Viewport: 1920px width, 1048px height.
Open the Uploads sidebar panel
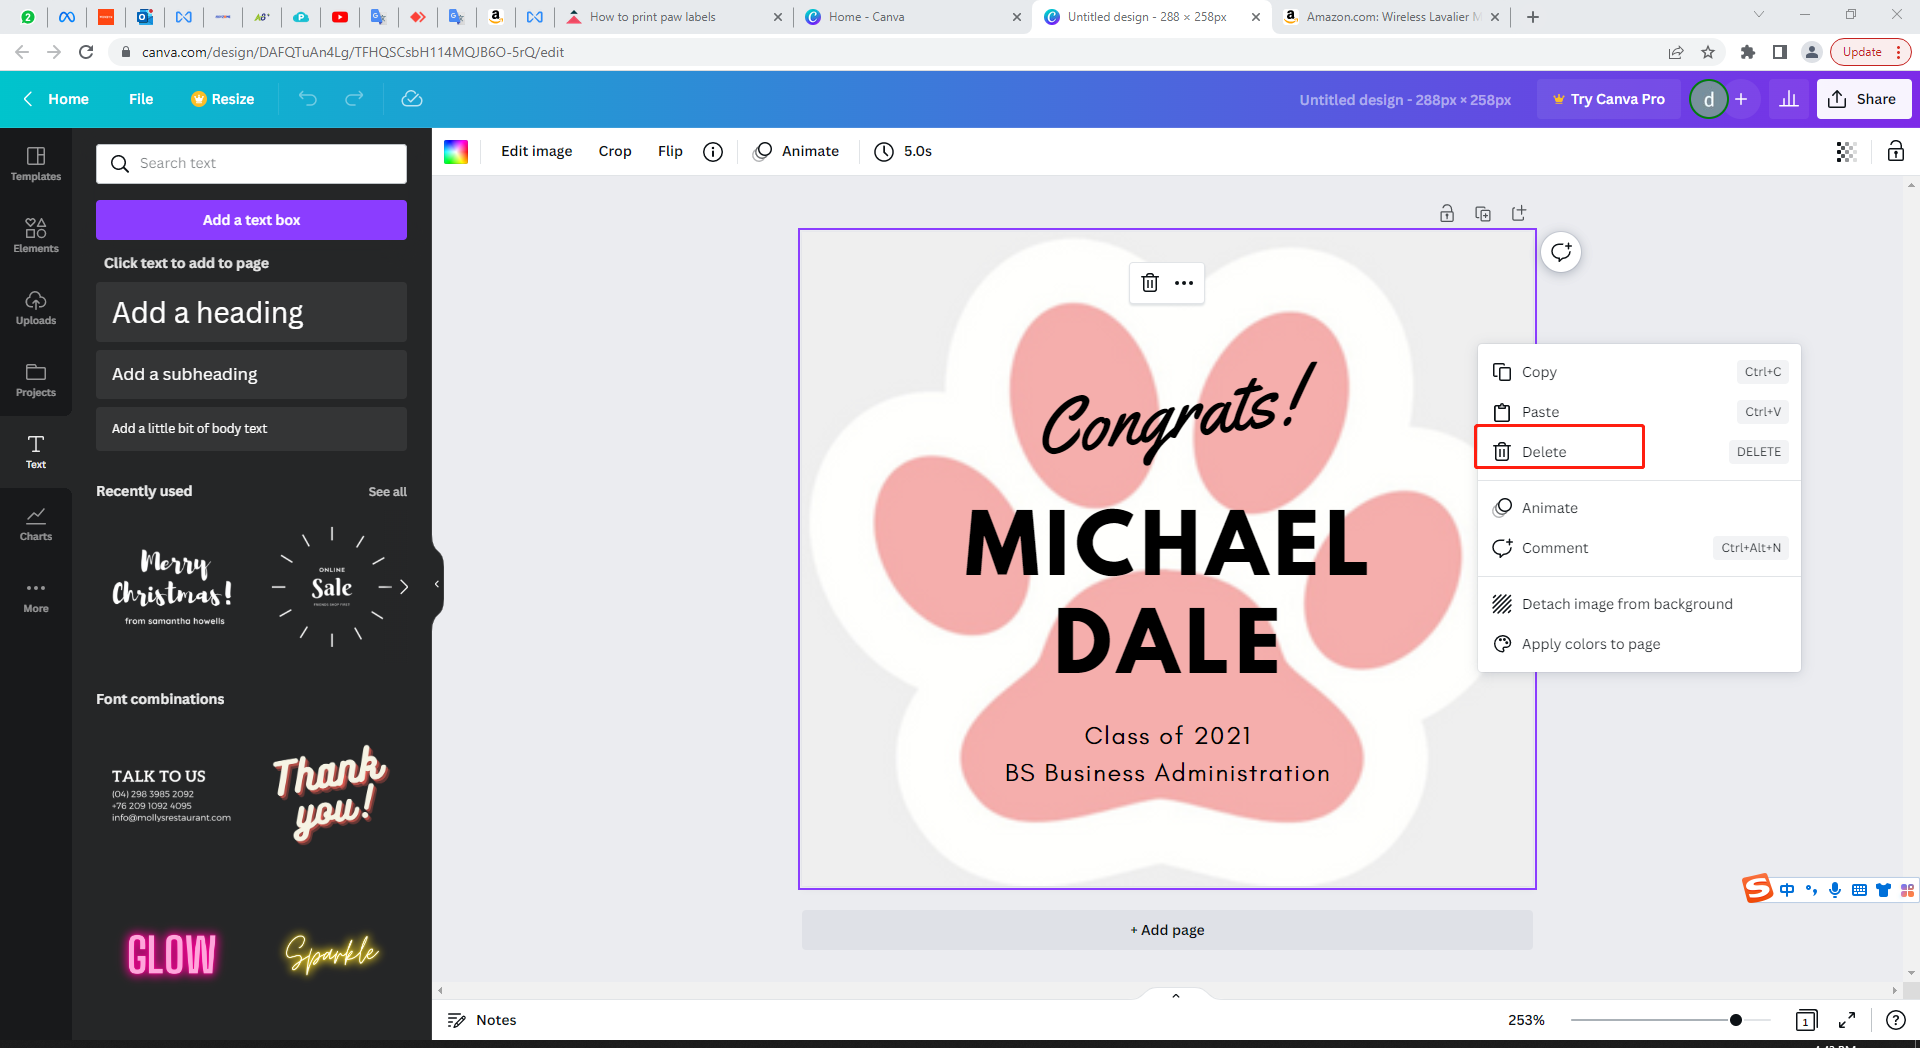point(36,307)
